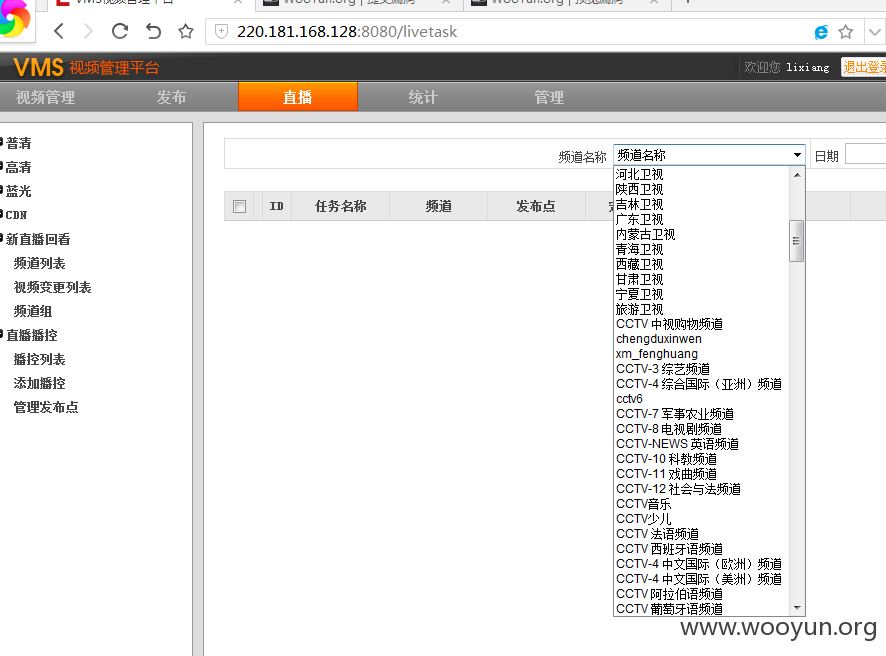Choose 宁夏卫视 from the channel list
This screenshot has width=886, height=656.
(701, 294)
